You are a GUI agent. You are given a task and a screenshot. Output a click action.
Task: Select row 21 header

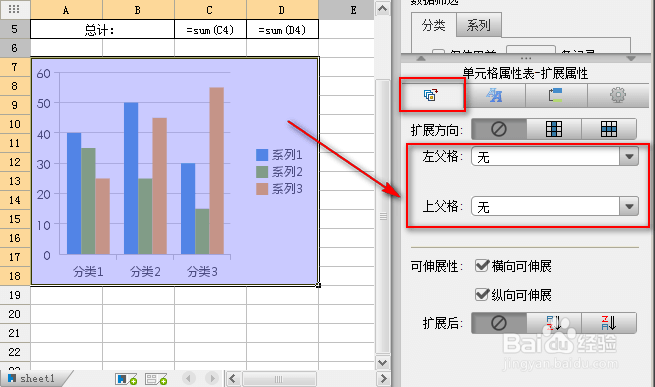click(x=15, y=333)
